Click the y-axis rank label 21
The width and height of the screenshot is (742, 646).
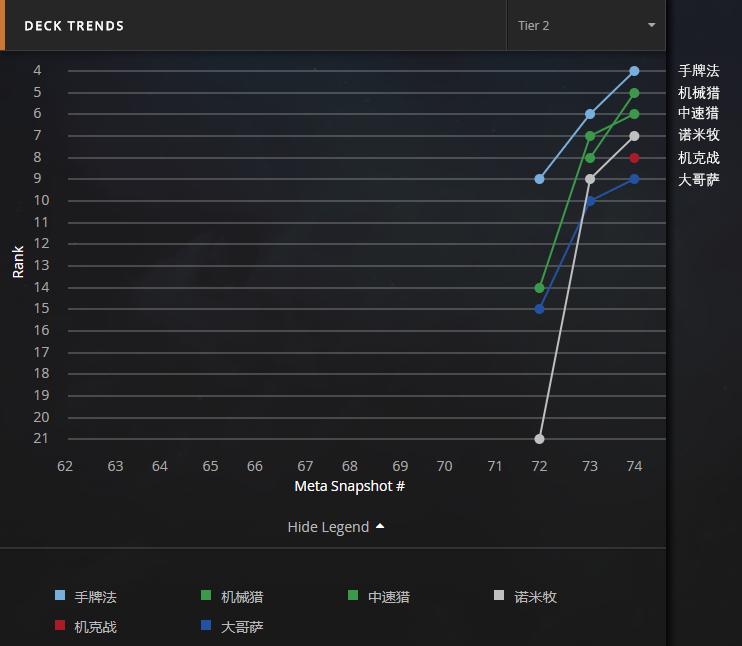point(41,438)
